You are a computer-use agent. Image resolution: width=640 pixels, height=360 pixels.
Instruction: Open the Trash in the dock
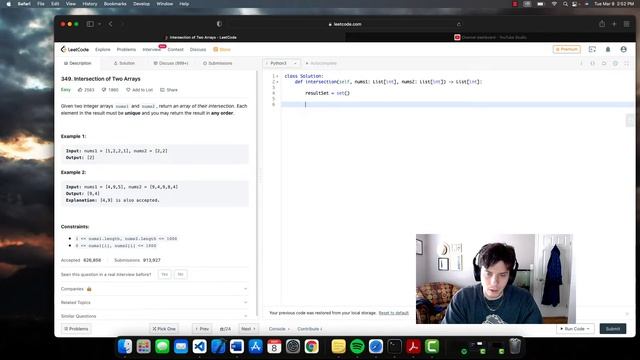pos(515,347)
